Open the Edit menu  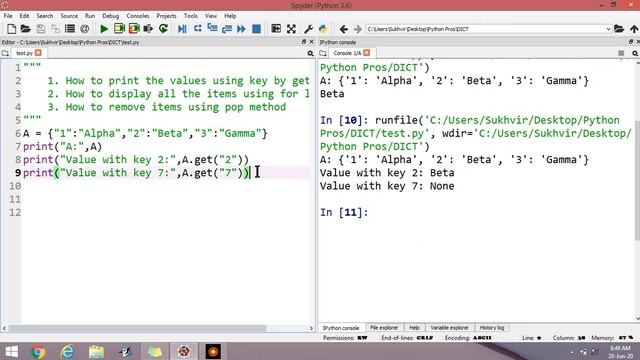tap(24, 16)
